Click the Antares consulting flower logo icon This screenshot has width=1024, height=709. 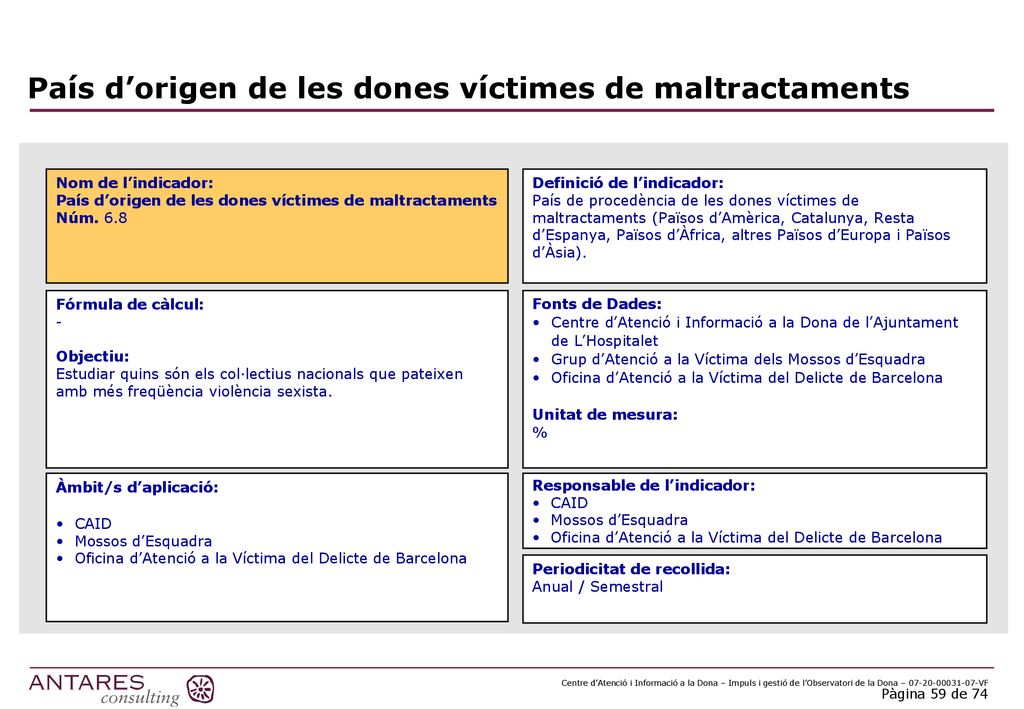point(200,689)
